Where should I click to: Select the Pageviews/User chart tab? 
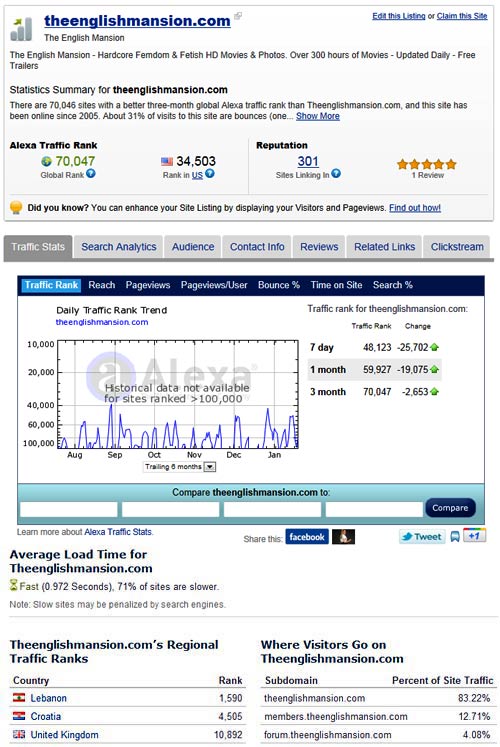214,285
